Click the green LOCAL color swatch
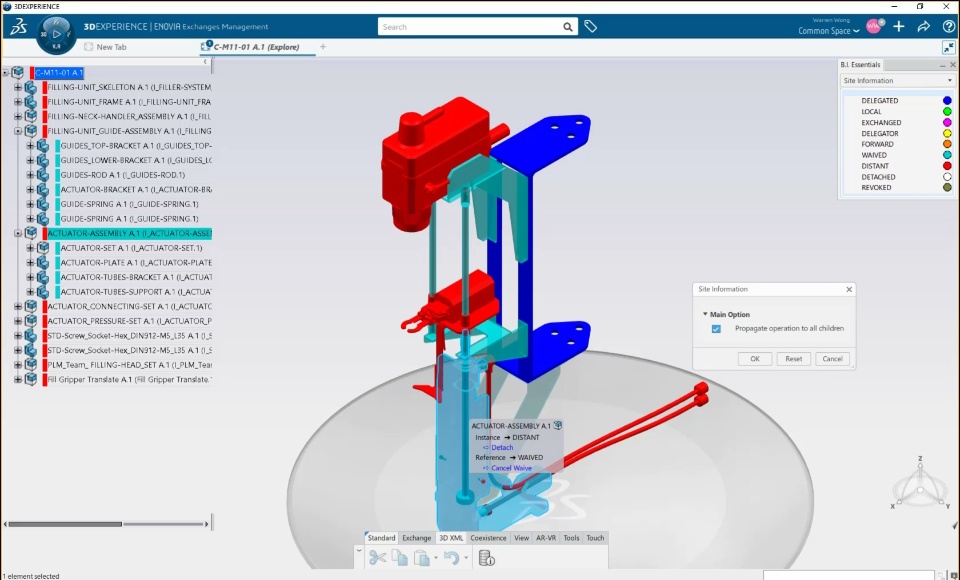 (x=947, y=111)
